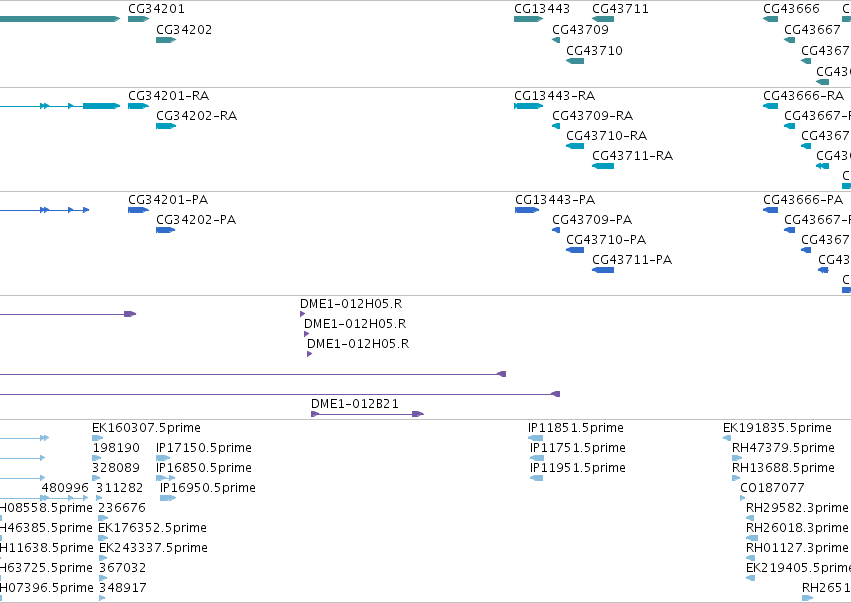851x603 pixels.
Task: Select EST RH47379.5prime
Action: pos(736,458)
